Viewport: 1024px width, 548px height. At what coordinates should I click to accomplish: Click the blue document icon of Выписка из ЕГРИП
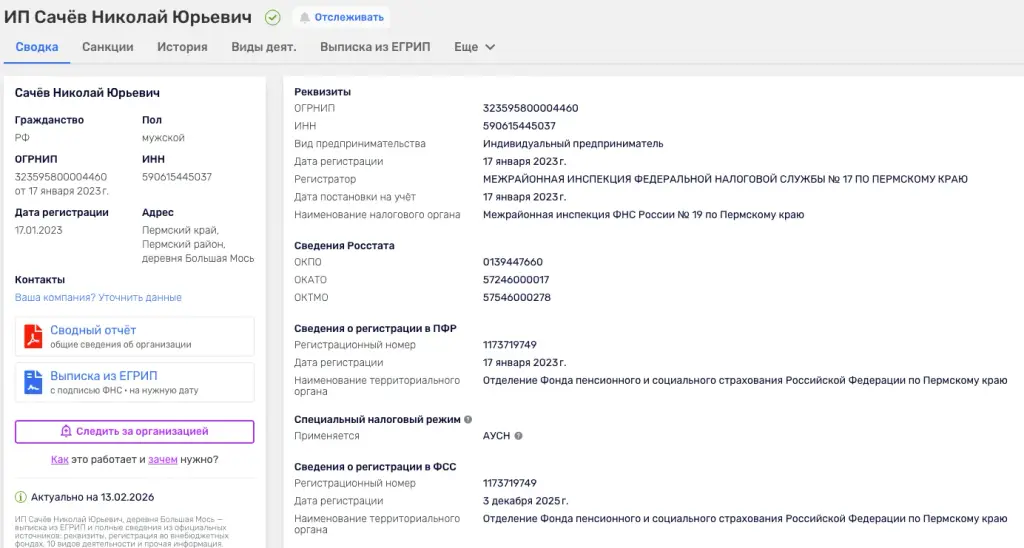tap(33, 382)
